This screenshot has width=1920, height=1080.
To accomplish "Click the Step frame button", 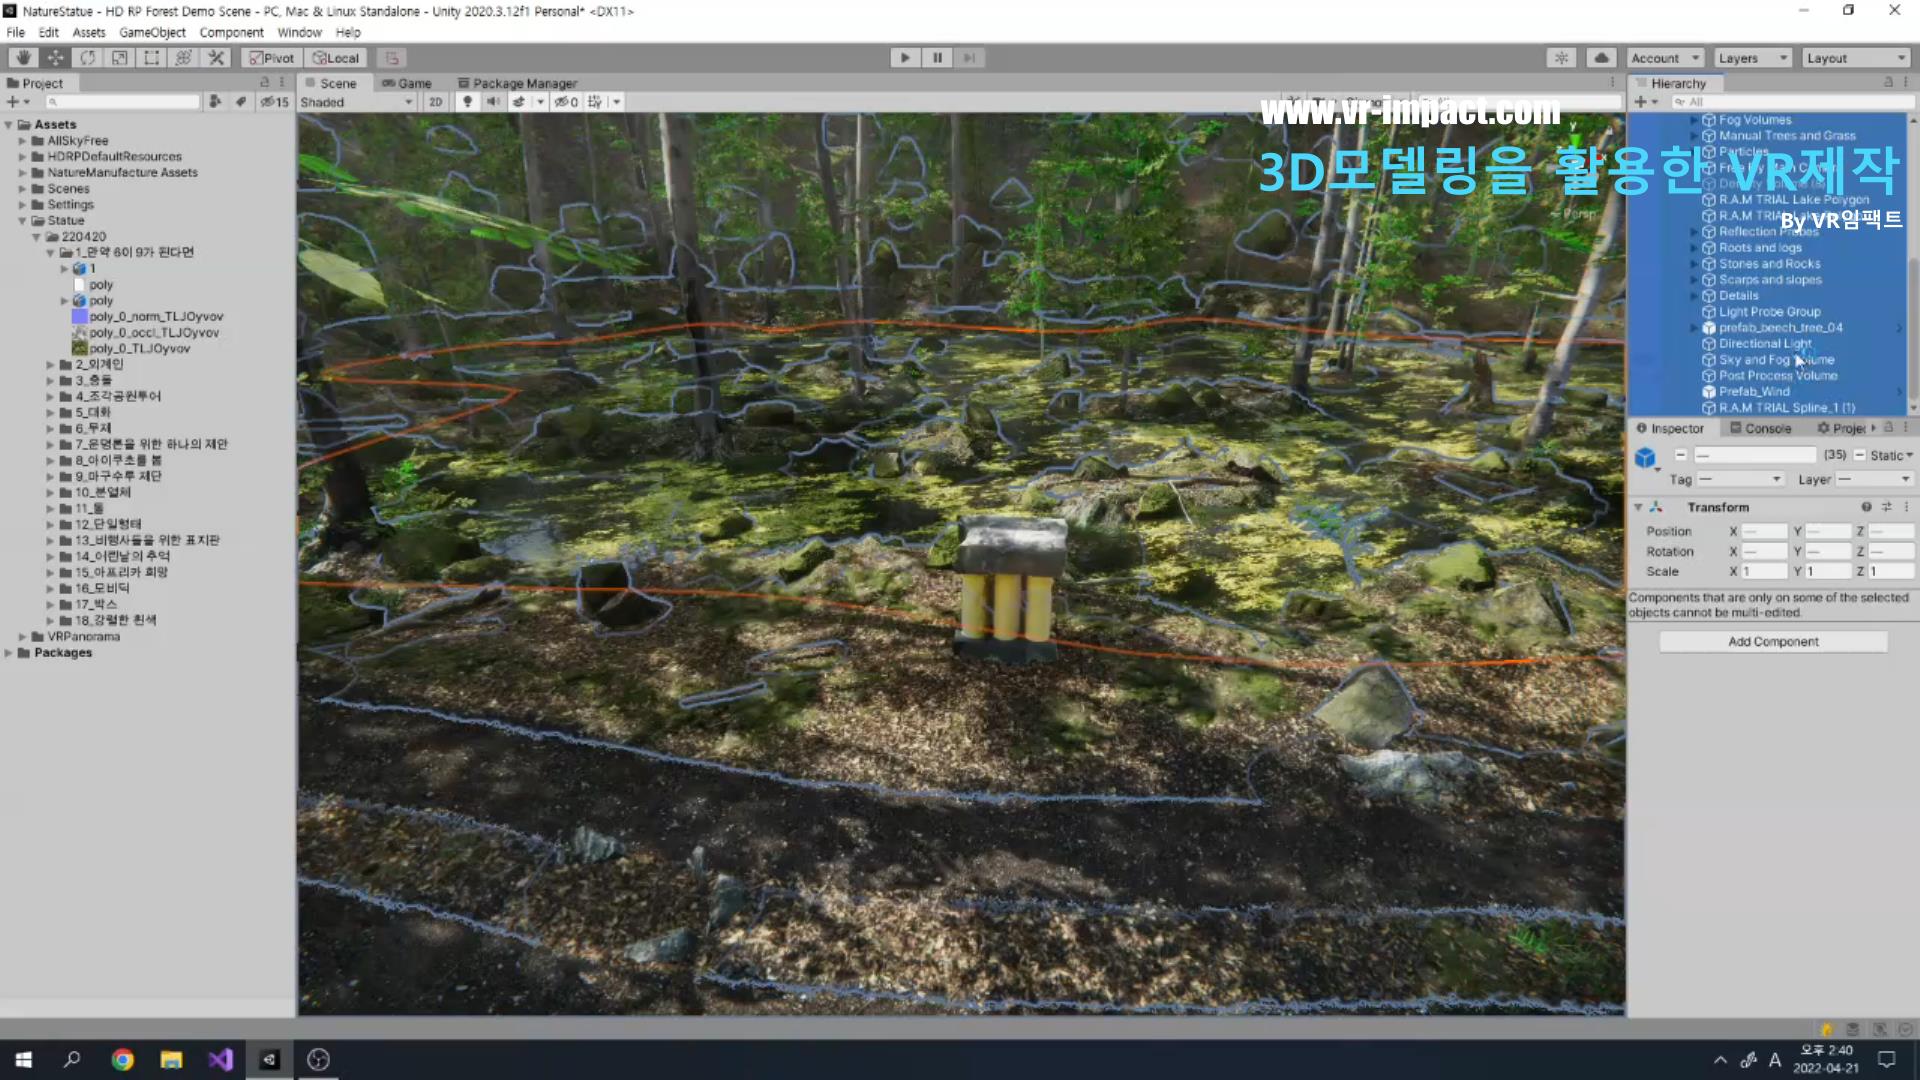I will pos(969,58).
